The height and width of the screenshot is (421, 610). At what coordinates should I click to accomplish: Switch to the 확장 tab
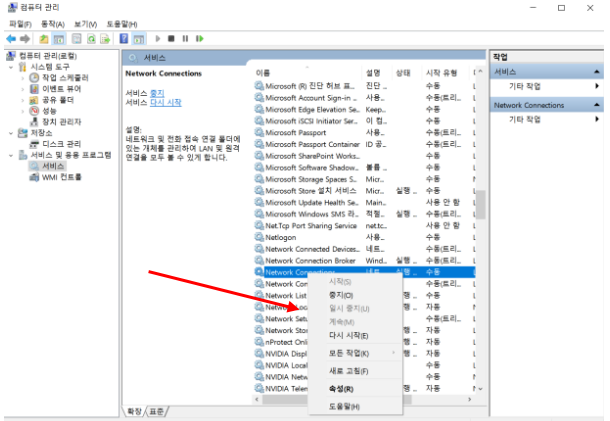coord(135,411)
